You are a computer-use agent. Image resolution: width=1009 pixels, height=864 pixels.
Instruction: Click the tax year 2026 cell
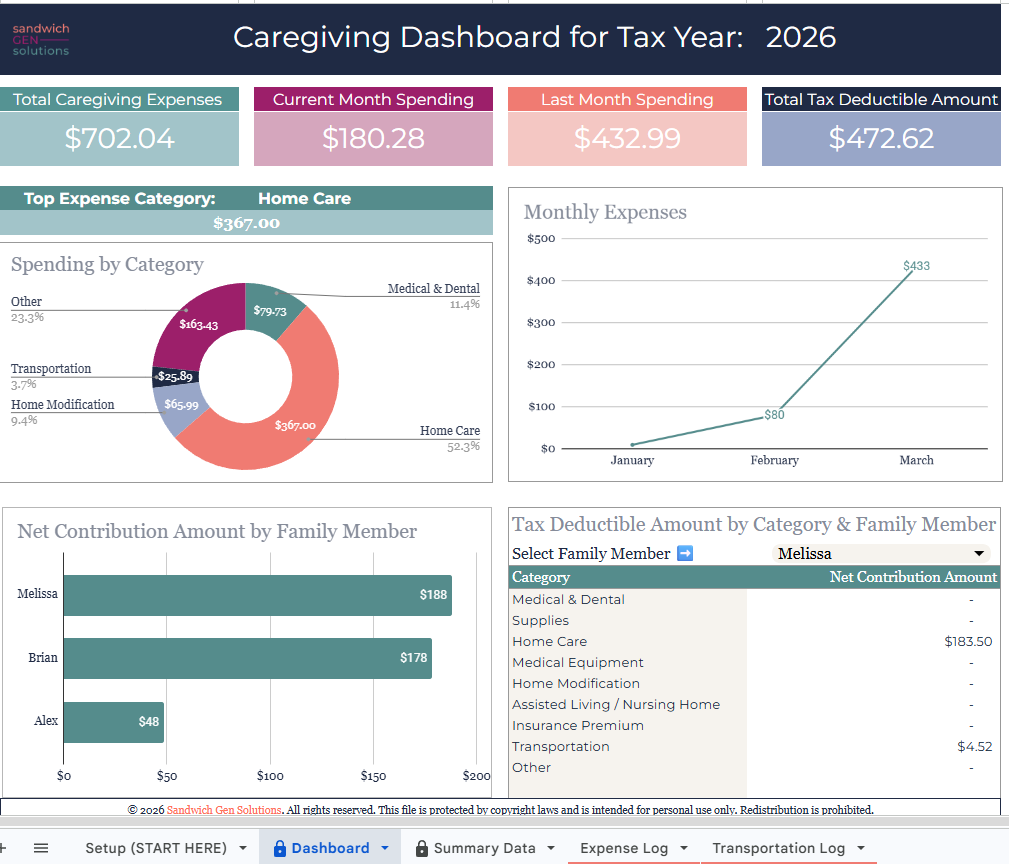[x=801, y=37]
